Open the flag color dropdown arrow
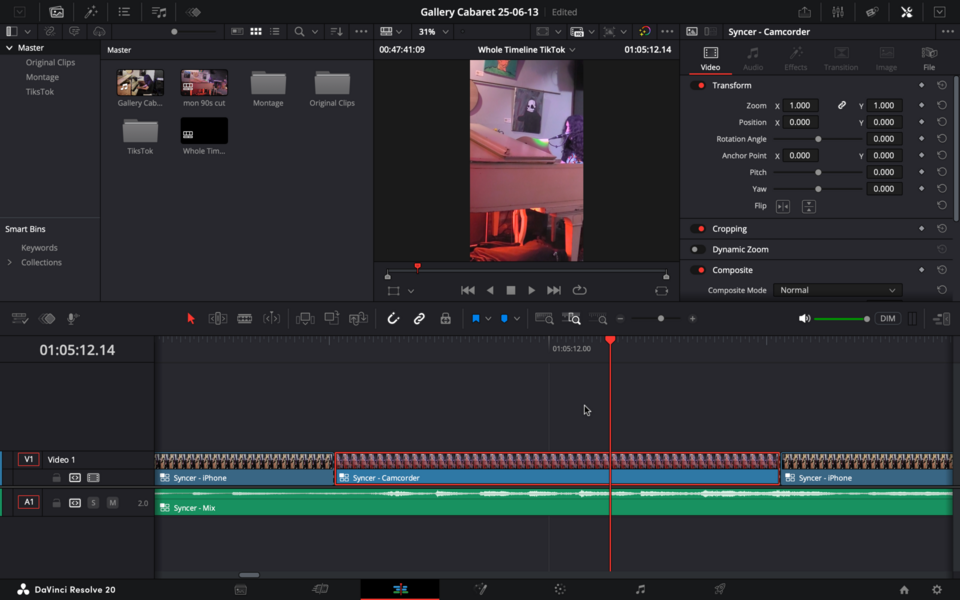This screenshot has height=600, width=960. 488,318
